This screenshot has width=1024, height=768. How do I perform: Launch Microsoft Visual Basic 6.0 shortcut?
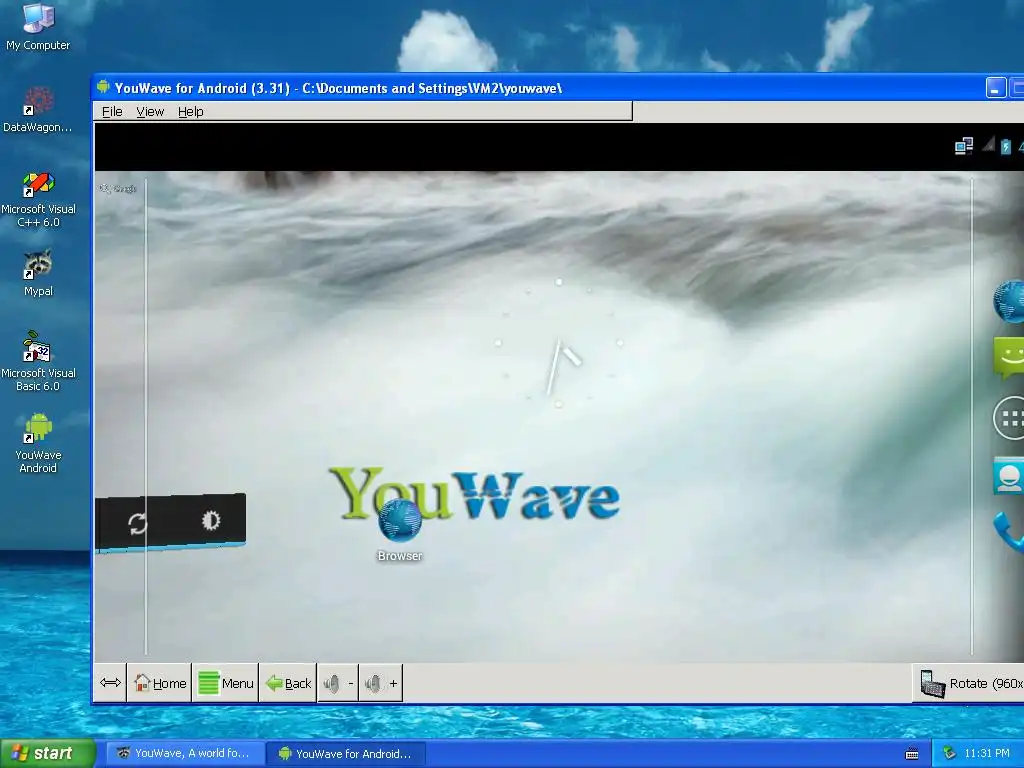[38, 362]
